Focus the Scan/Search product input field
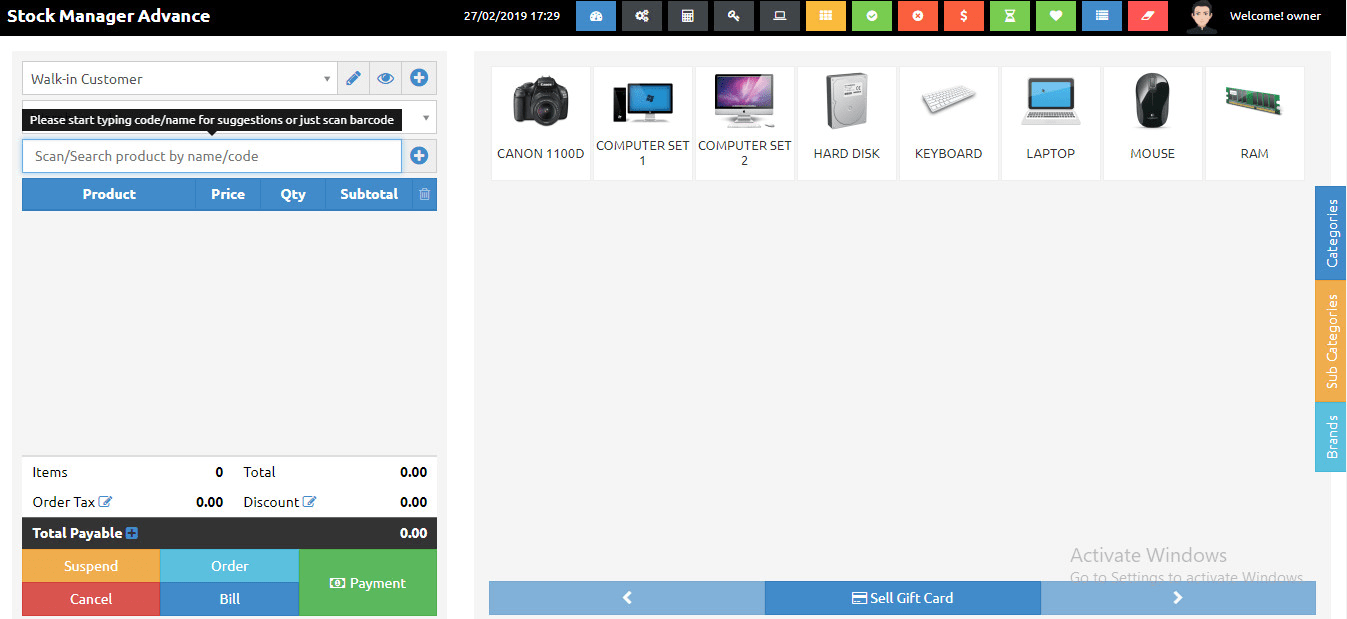 211,156
